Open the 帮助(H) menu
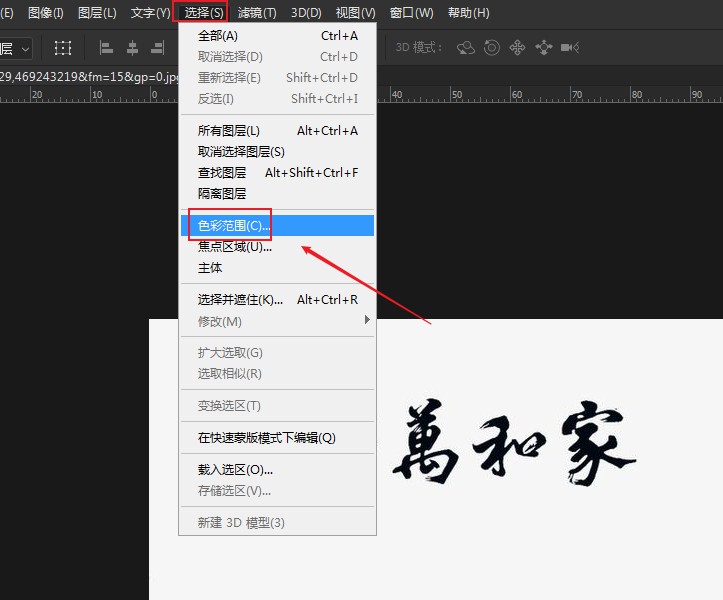The image size is (723, 600). (x=468, y=12)
